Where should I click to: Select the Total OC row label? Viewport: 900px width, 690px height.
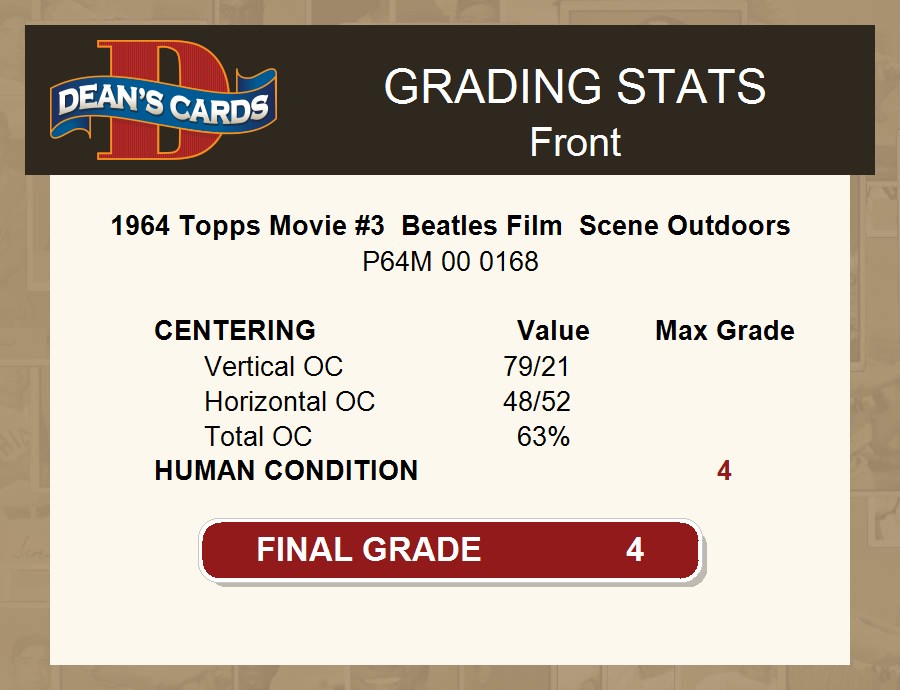(258, 437)
